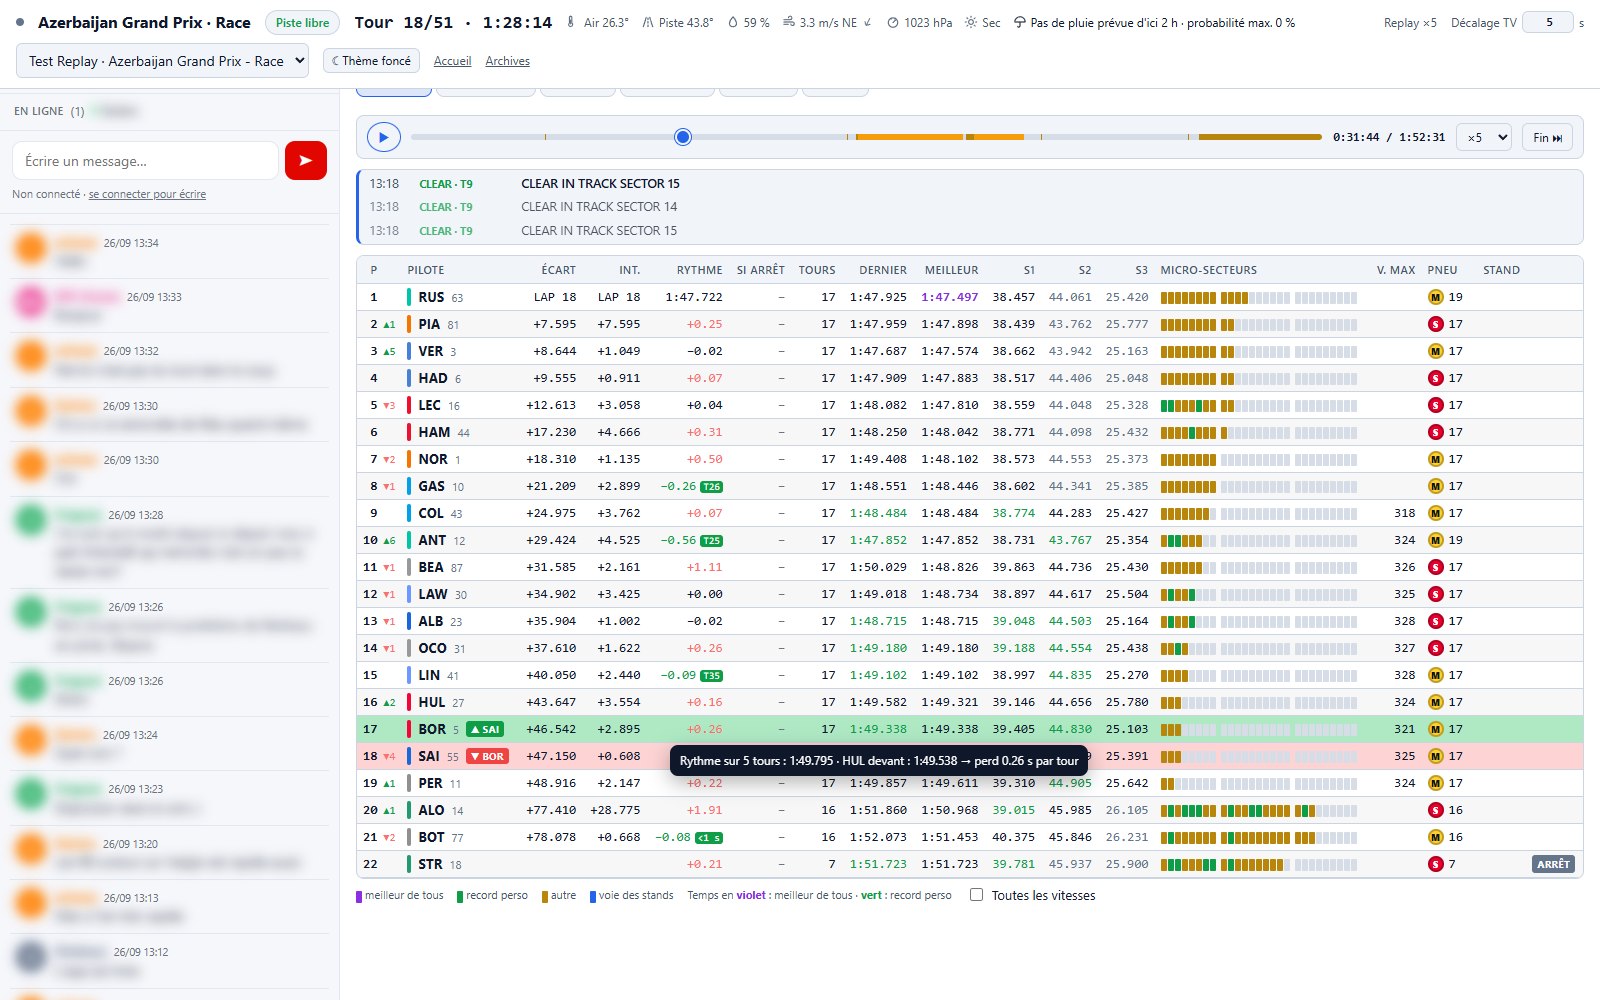Screen dimensions: 1600x1000
Task: Open the Test Replay session dropdown
Action: pyautogui.click(x=163, y=61)
